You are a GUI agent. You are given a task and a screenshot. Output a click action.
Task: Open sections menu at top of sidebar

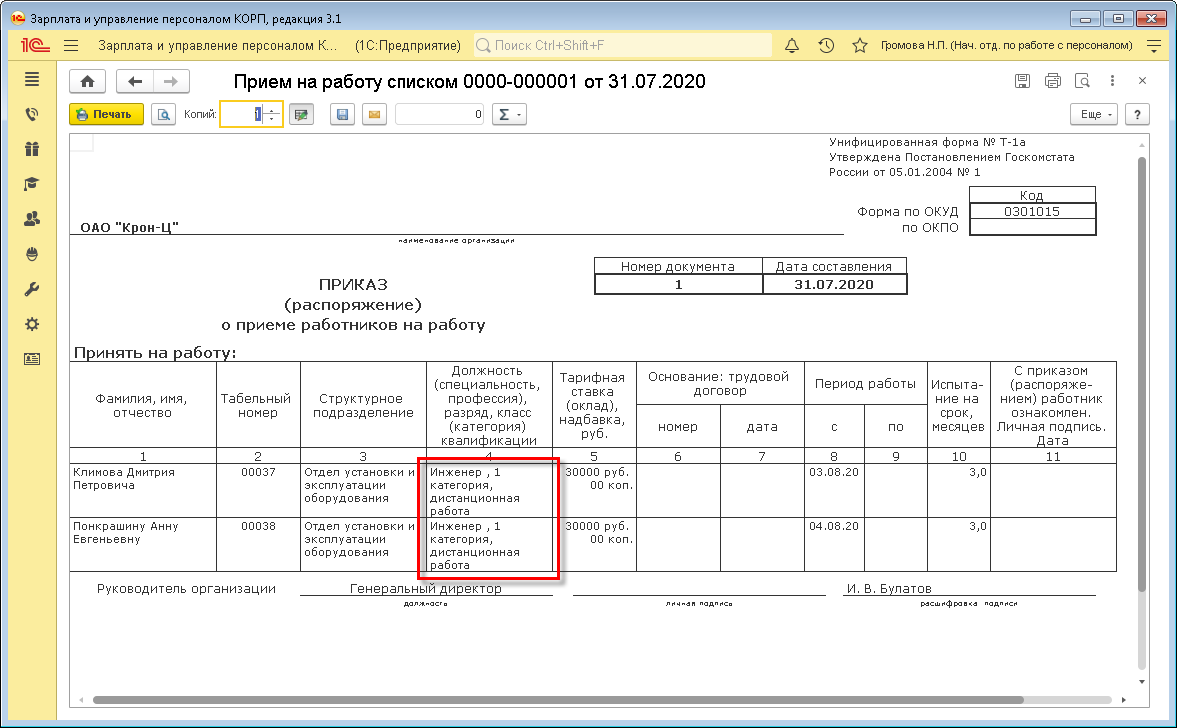(32, 80)
